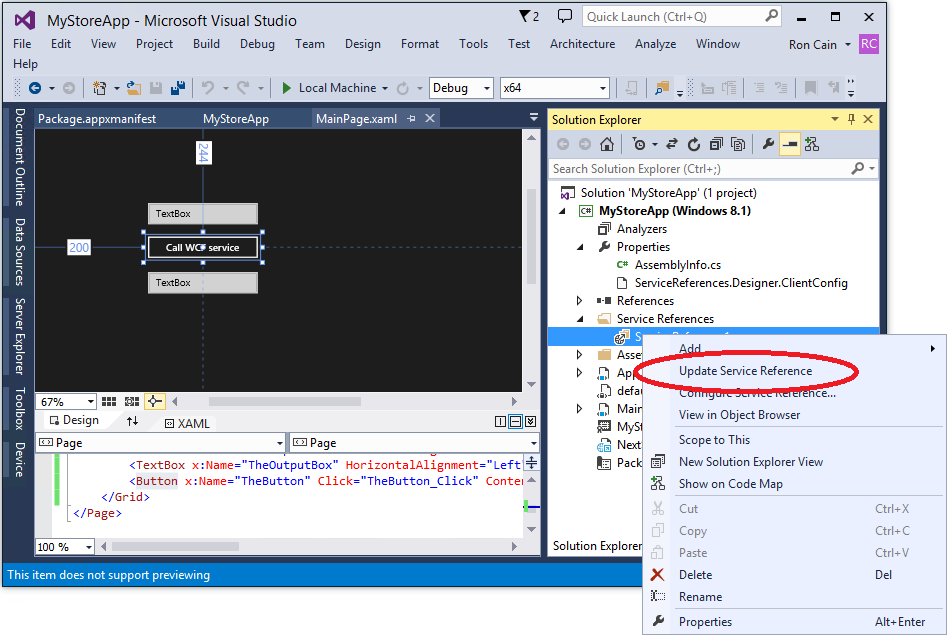Click the Save All toolbar icon
This screenshot has height=638, width=949.
point(177,88)
